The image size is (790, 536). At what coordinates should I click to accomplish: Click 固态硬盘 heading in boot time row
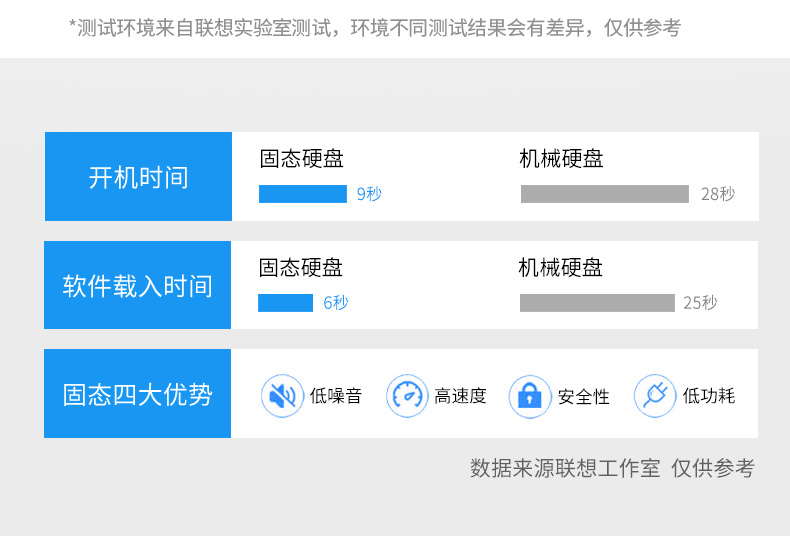coord(301,158)
